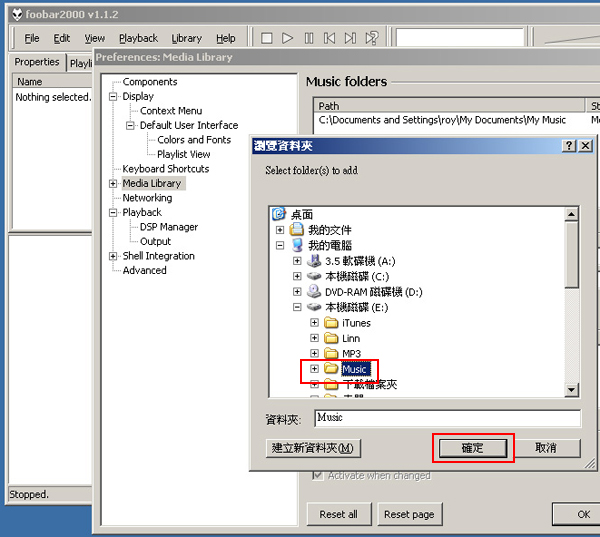Click the iTunes folder icon
Viewport: 600px width, 537px height.
click(x=331, y=323)
